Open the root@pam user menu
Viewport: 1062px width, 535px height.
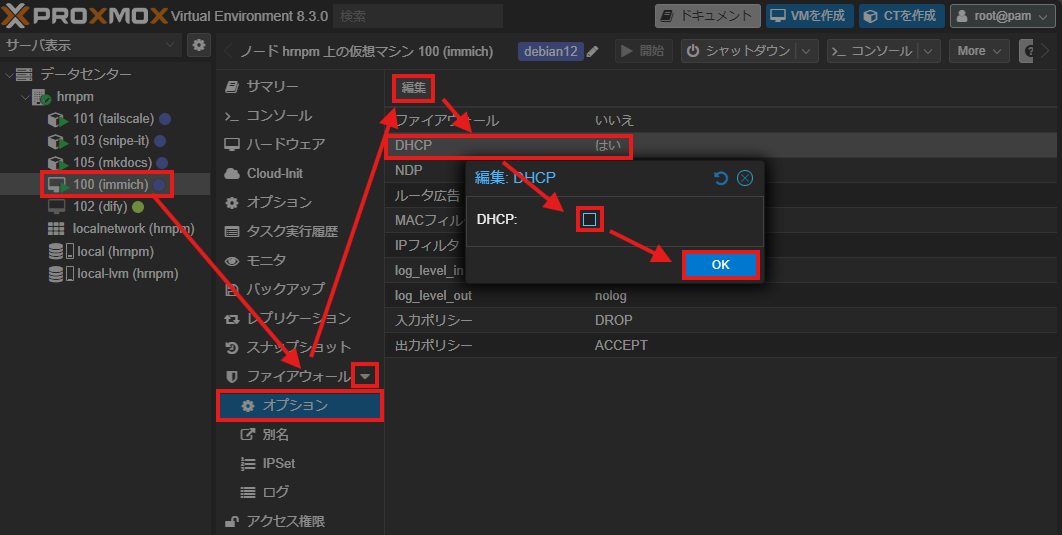pyautogui.click(x=1002, y=16)
